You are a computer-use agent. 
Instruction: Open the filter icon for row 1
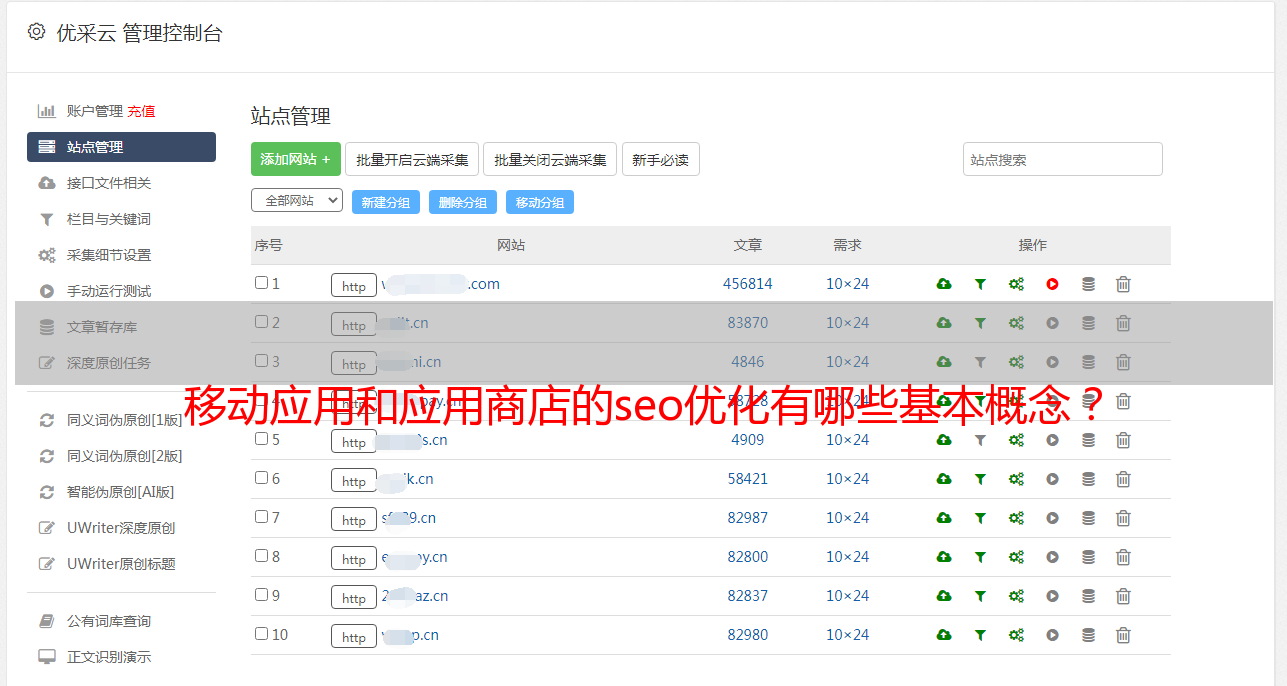tap(980, 284)
